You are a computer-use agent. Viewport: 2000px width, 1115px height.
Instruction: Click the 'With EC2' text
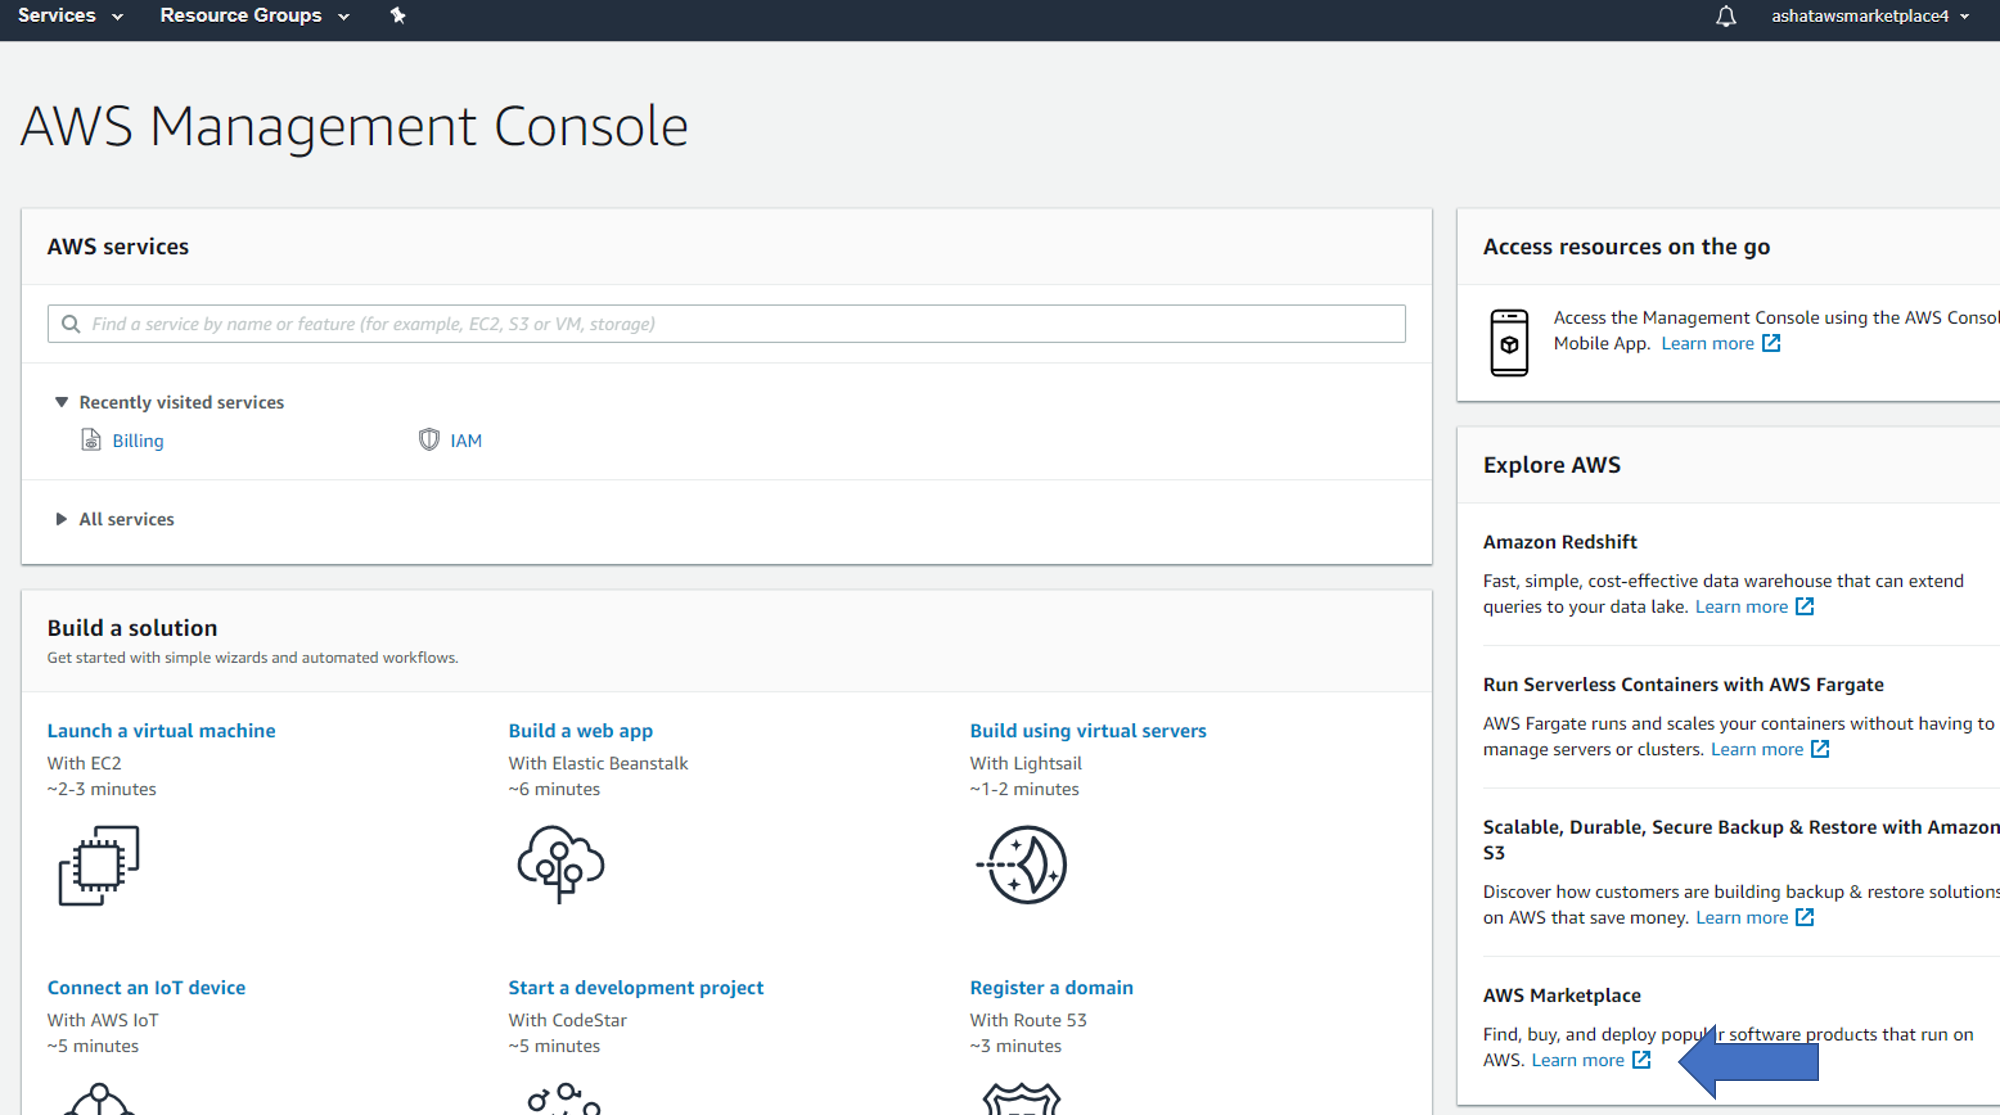pos(84,764)
